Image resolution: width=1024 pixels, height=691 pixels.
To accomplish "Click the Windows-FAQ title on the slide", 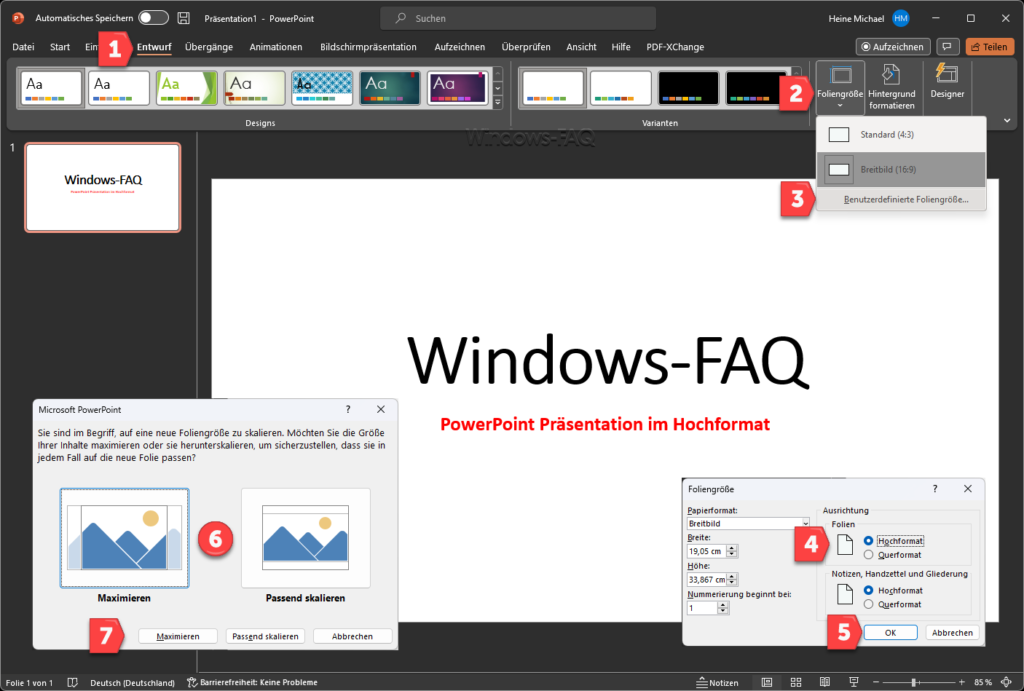I will pos(608,360).
